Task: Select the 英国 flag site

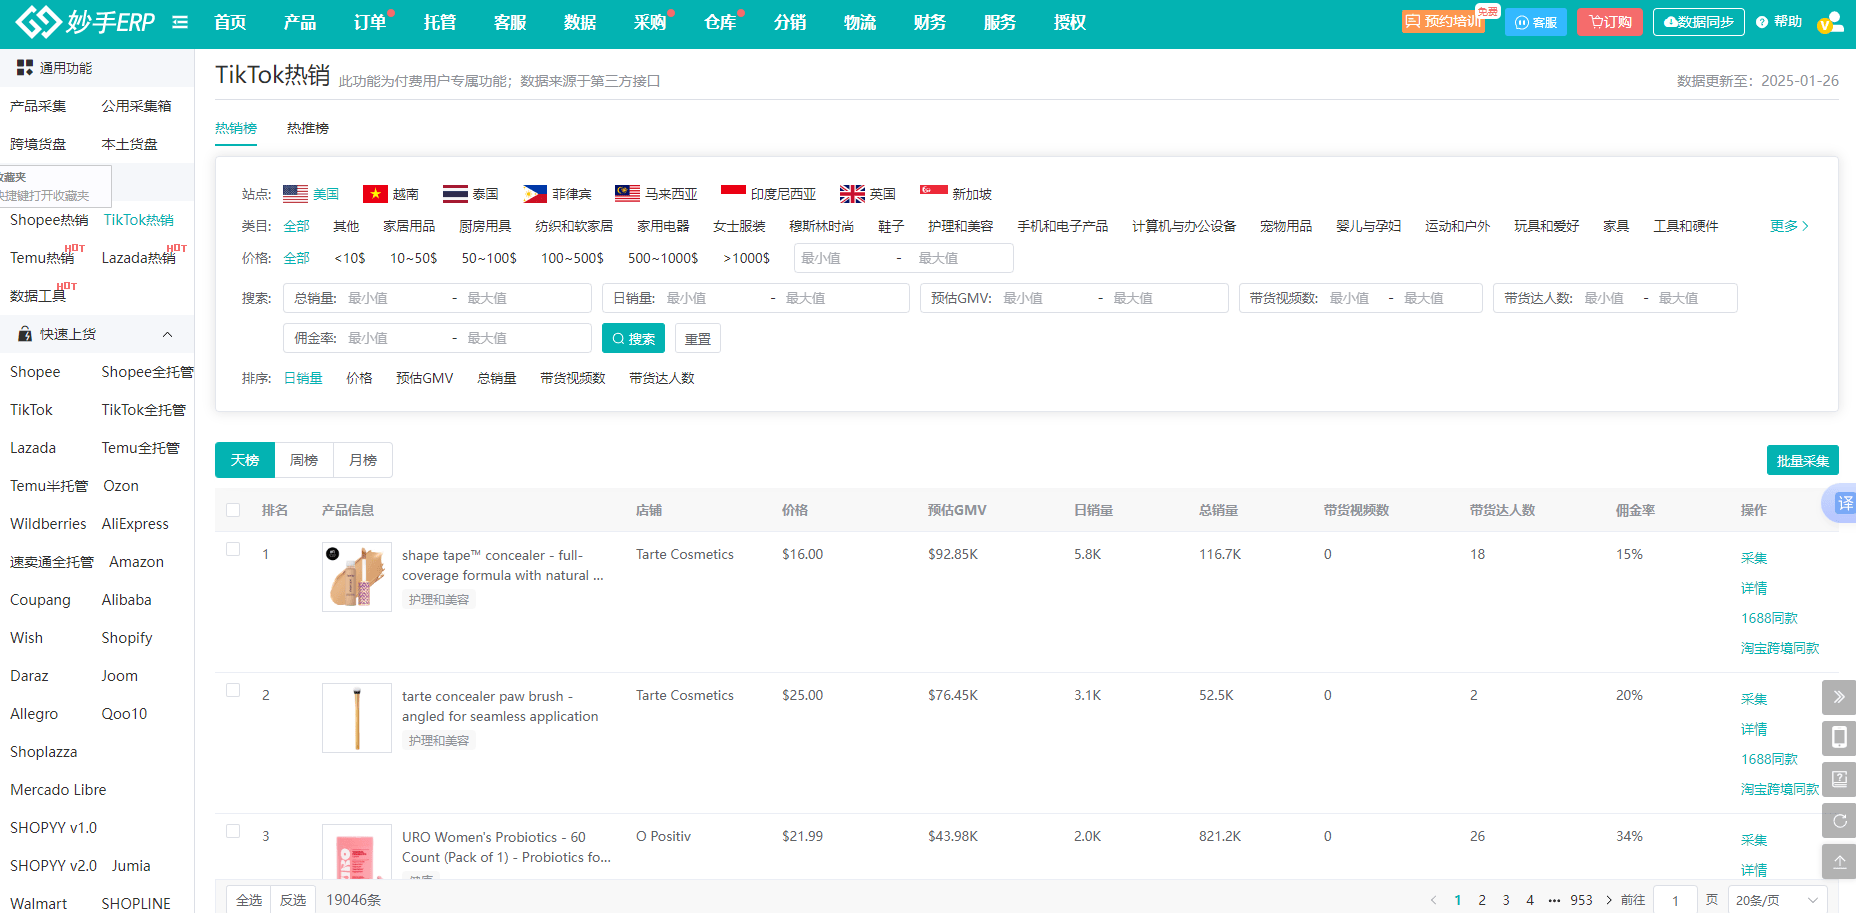Action: [852, 194]
